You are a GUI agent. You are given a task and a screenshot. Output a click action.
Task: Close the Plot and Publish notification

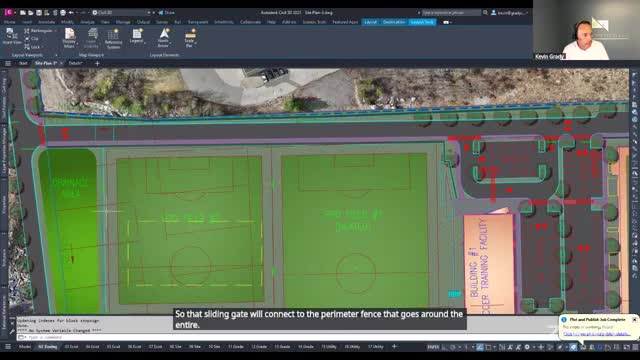click(x=634, y=320)
